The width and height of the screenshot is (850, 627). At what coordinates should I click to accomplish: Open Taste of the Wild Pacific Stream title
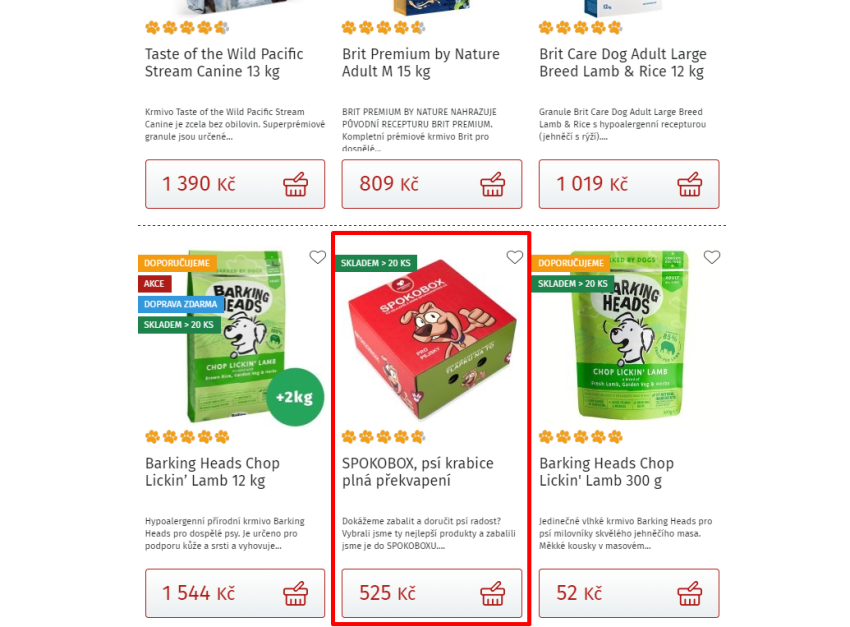[x=224, y=62]
